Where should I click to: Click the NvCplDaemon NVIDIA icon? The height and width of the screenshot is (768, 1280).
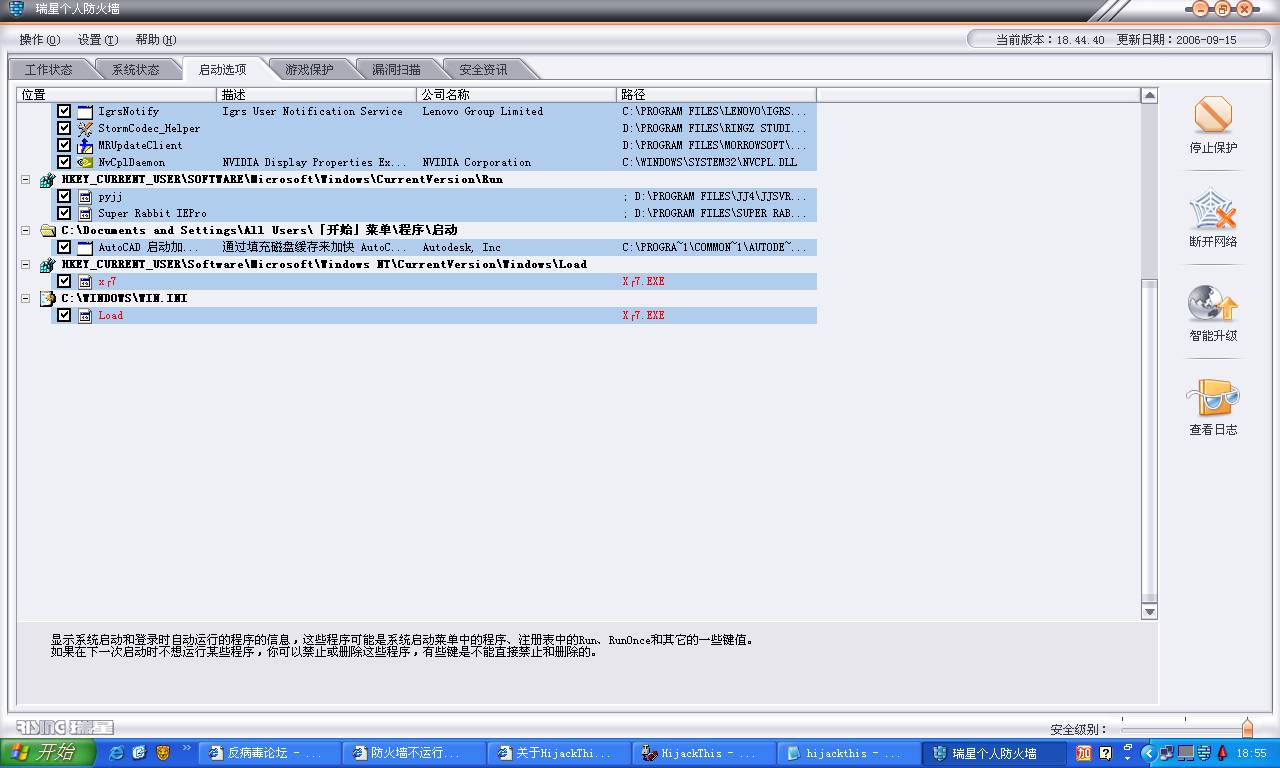coord(85,163)
